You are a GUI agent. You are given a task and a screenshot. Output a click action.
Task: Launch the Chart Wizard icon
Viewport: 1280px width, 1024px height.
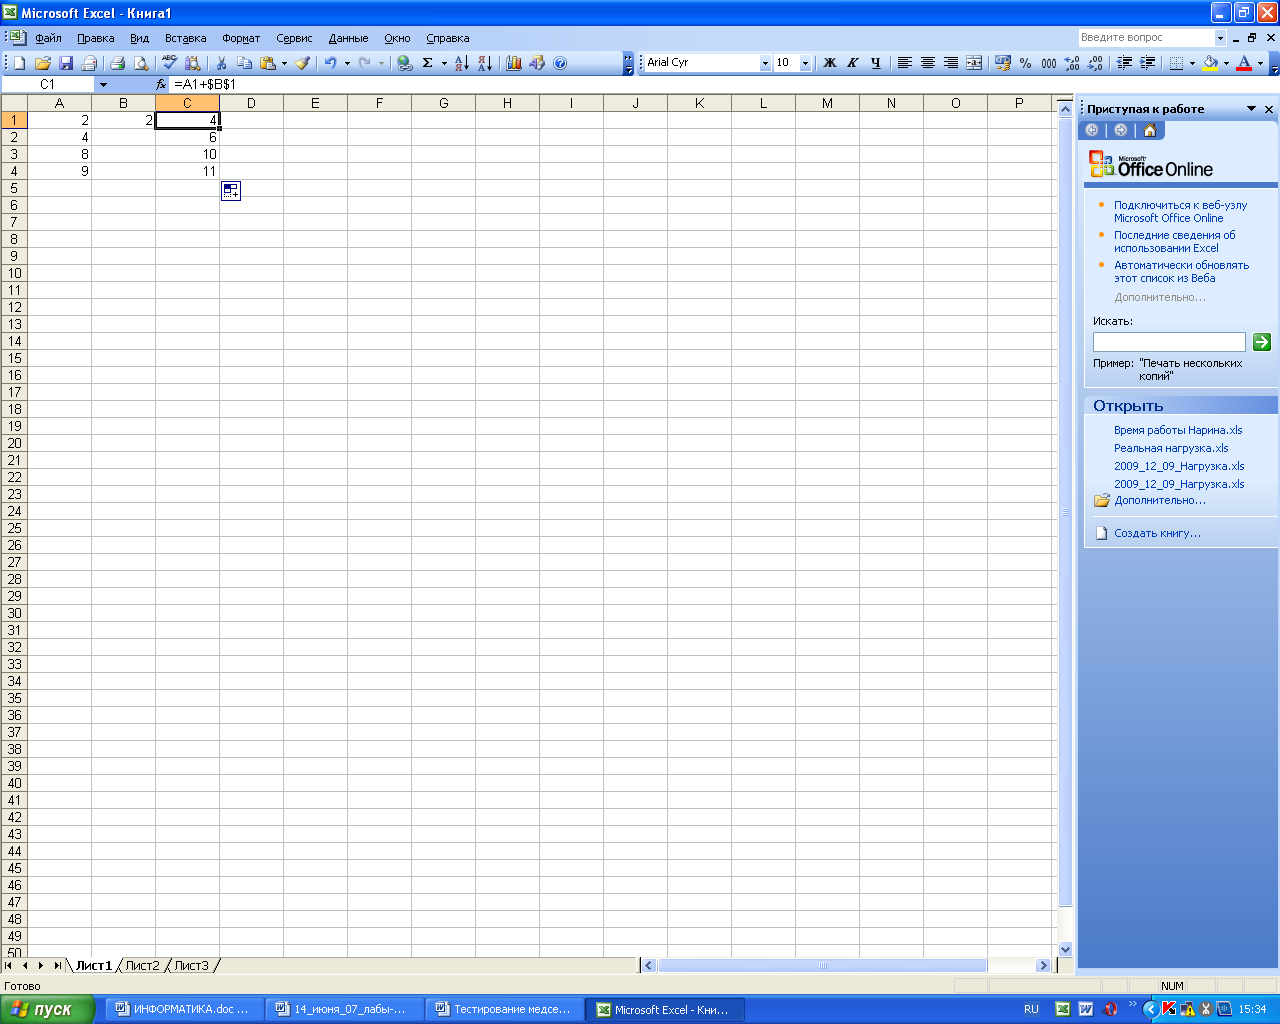514,63
